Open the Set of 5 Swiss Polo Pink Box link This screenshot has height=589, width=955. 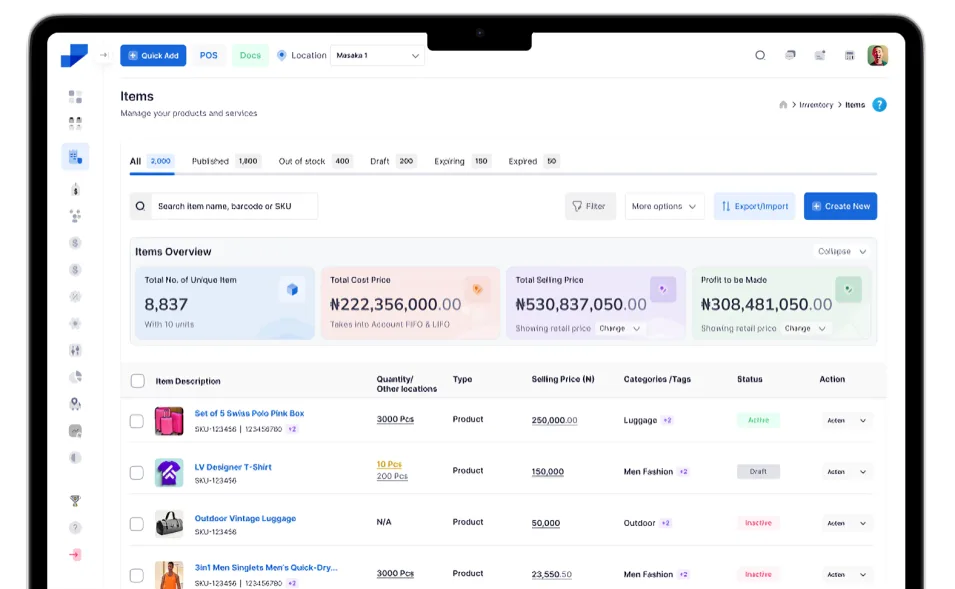tap(249, 413)
